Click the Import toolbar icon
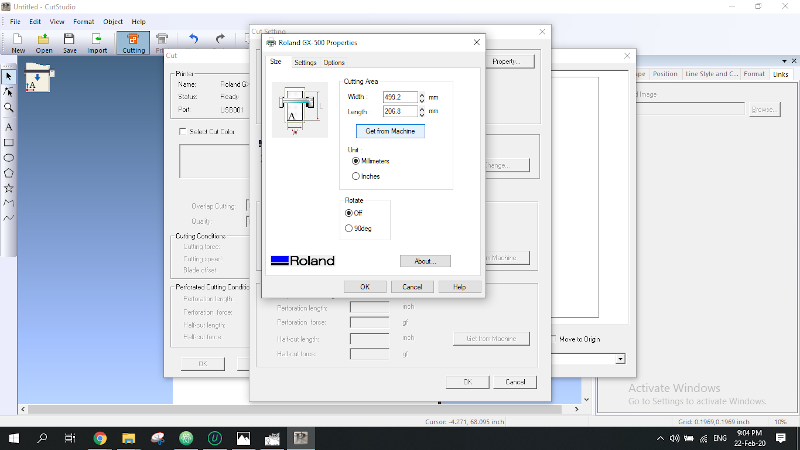Screen dimensions: 800x450 pyautogui.click(x=97, y=43)
